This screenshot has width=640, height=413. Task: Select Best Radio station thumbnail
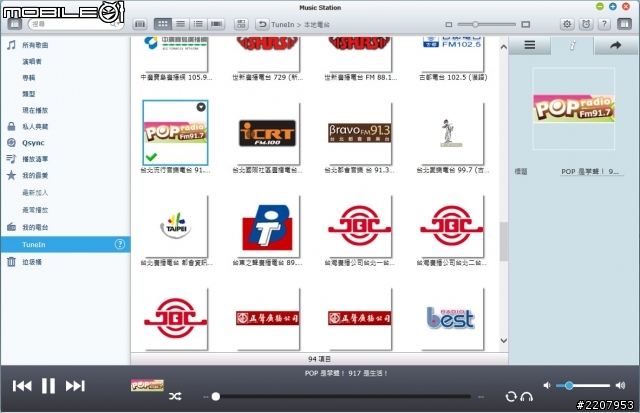451,319
